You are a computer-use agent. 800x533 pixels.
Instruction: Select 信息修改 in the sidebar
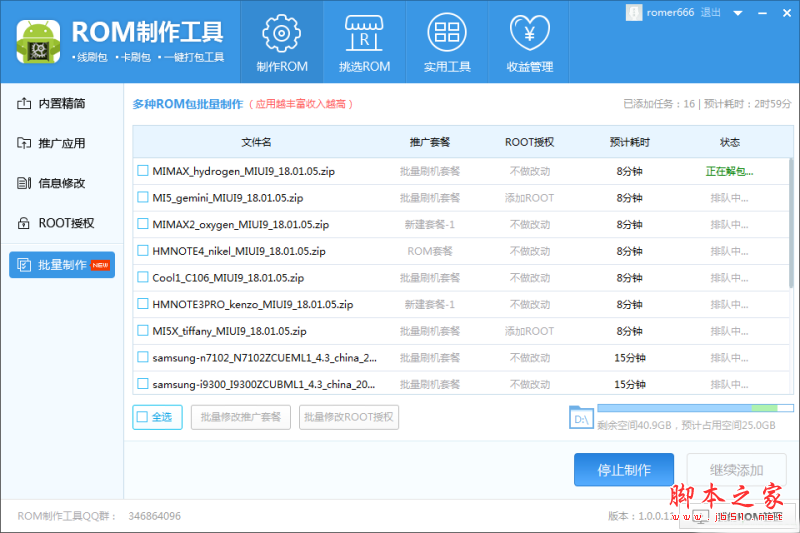point(62,183)
